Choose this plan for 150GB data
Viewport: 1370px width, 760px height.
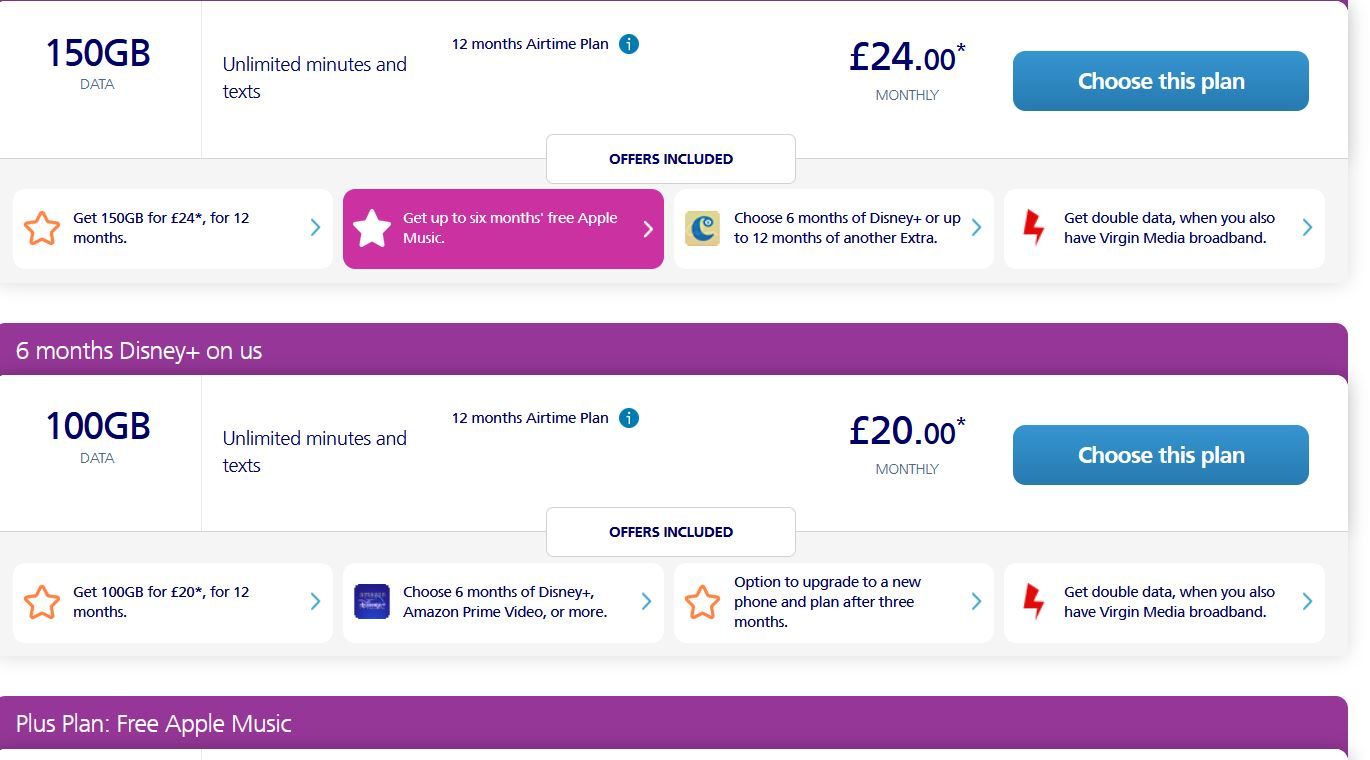pyautogui.click(x=1160, y=81)
